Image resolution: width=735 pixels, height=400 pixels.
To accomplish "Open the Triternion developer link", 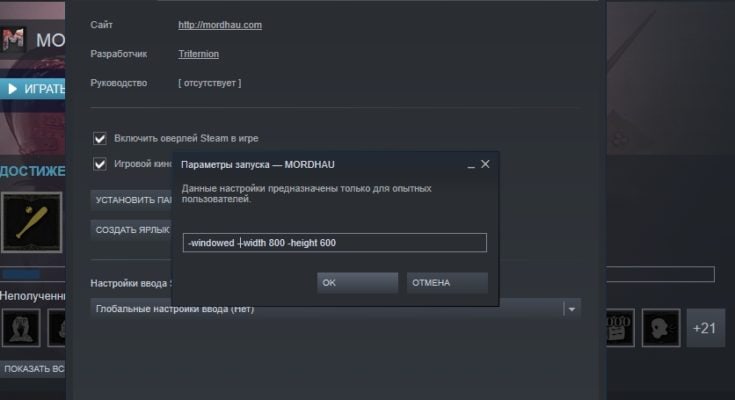I will coord(198,54).
